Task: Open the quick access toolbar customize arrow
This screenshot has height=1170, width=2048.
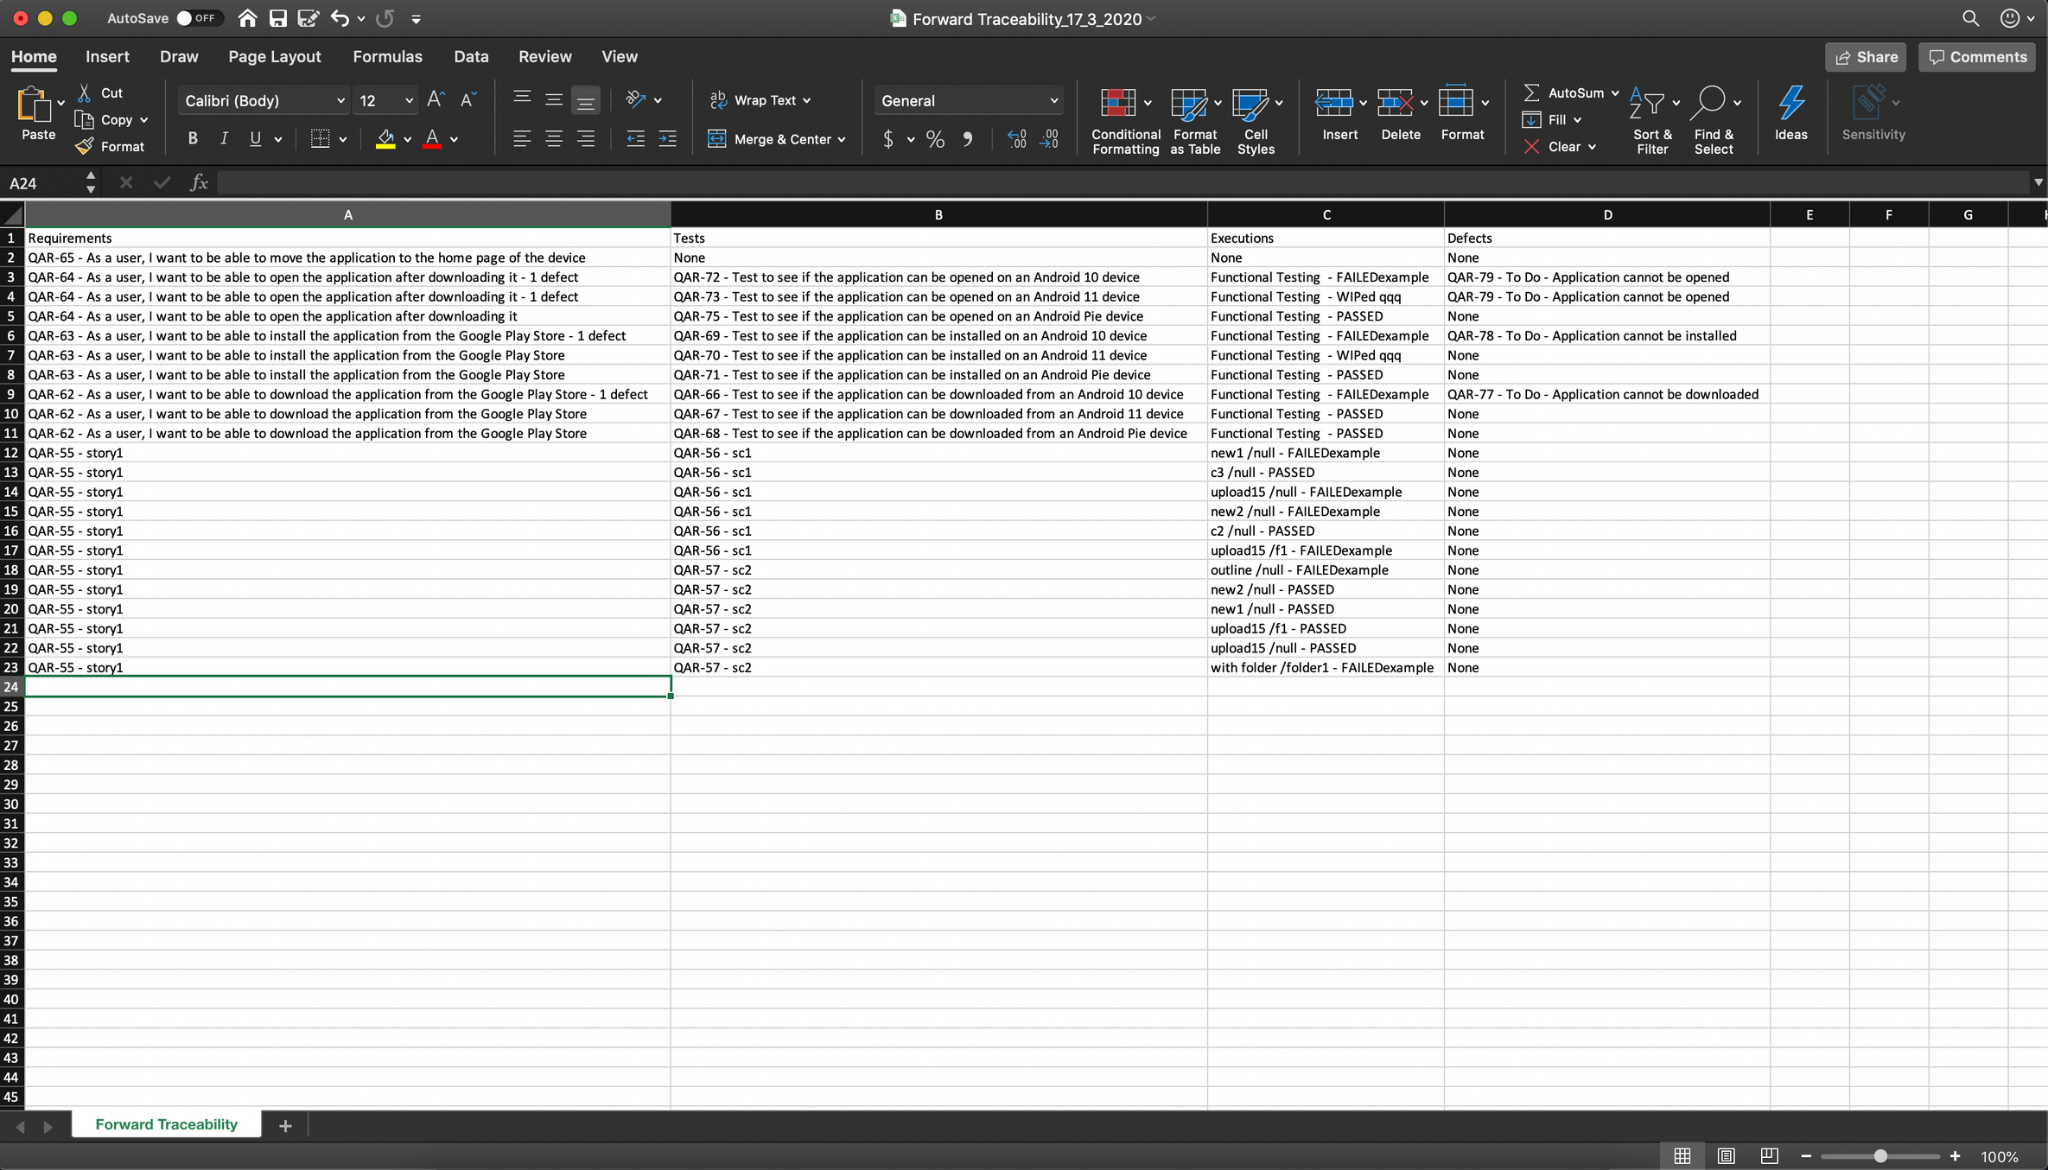Action: 416,18
